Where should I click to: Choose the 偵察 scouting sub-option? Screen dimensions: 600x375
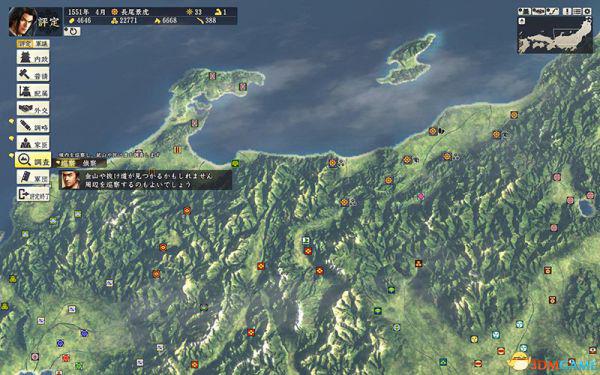88,163
